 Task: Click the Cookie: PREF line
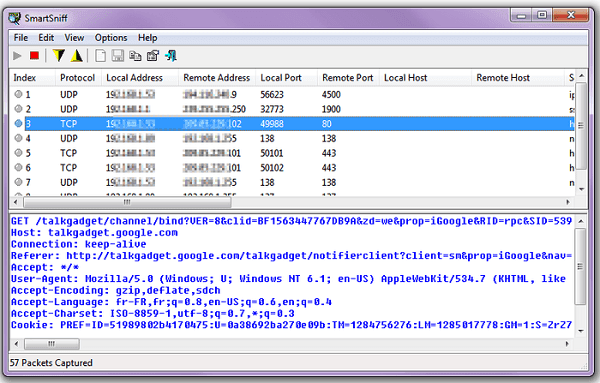coord(291,325)
